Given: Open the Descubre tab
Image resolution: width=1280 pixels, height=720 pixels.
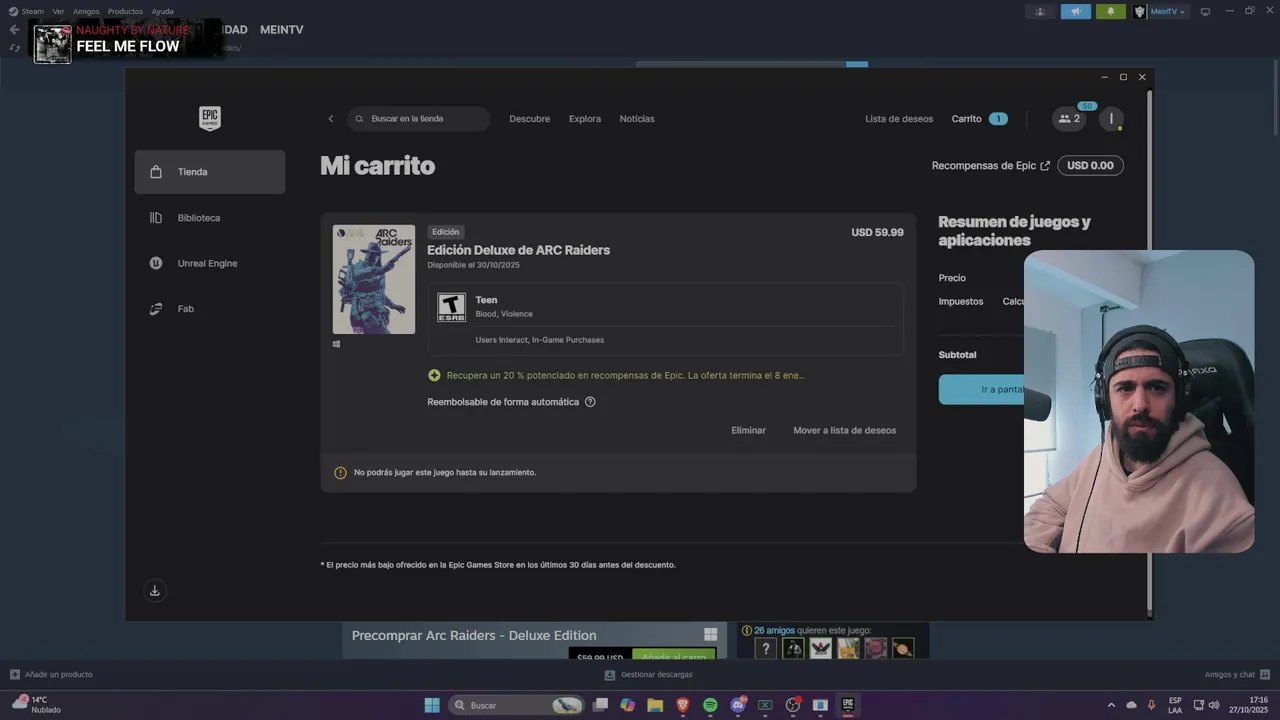Looking at the screenshot, I should [x=530, y=119].
